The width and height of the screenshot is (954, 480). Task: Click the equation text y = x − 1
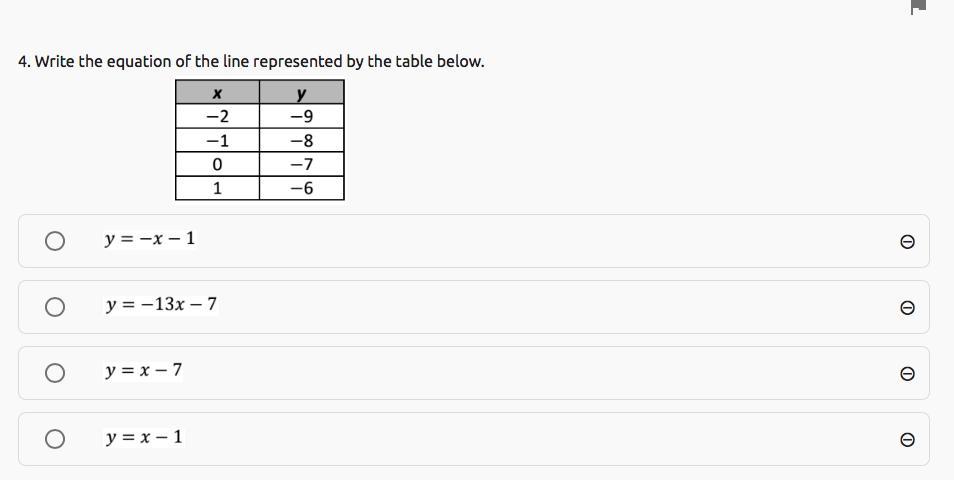(144, 437)
